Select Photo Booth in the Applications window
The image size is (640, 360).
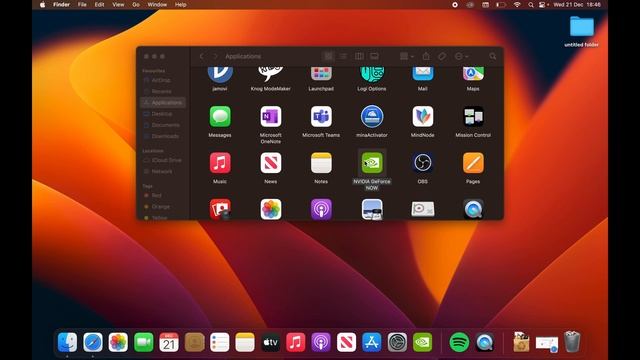[x=220, y=209]
